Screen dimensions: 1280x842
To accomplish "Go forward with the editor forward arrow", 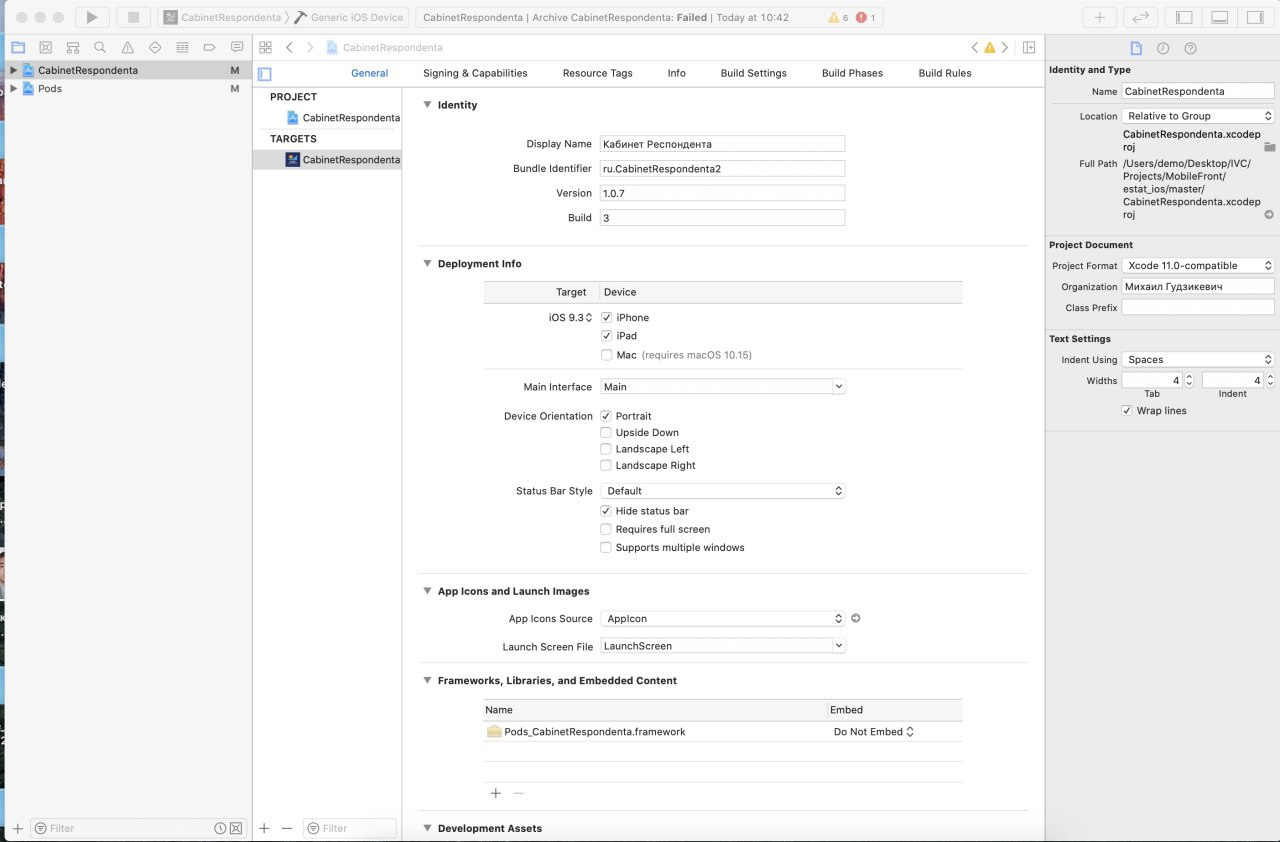I will [x=310, y=47].
